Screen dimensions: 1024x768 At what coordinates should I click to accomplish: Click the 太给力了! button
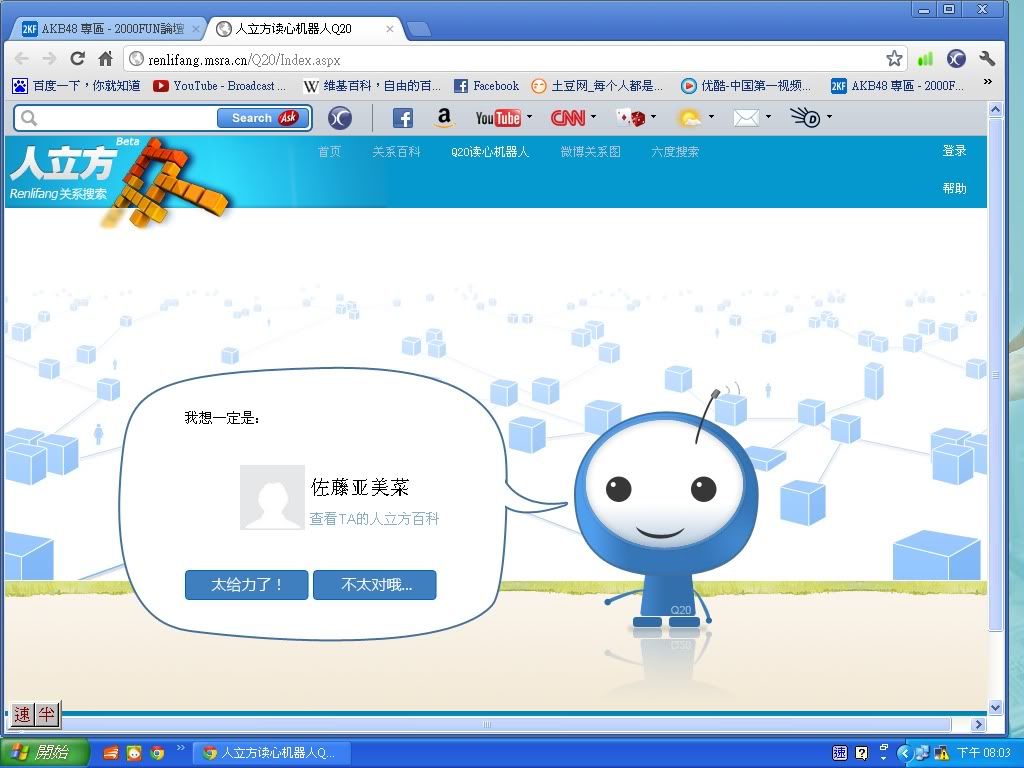tap(246, 585)
